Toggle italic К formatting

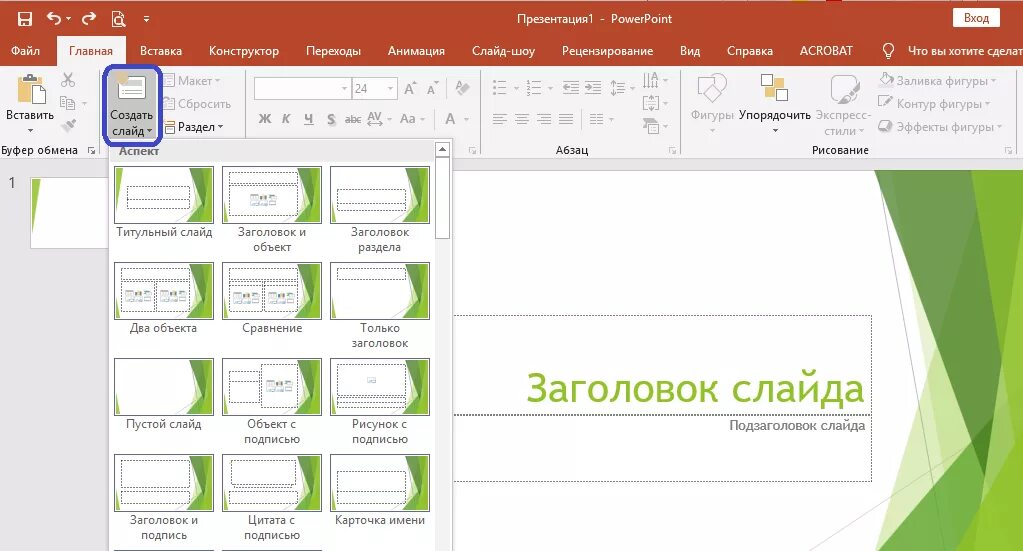tap(286, 119)
